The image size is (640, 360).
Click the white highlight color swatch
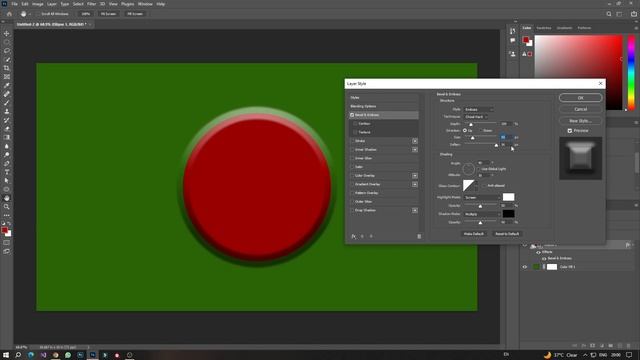509,198
